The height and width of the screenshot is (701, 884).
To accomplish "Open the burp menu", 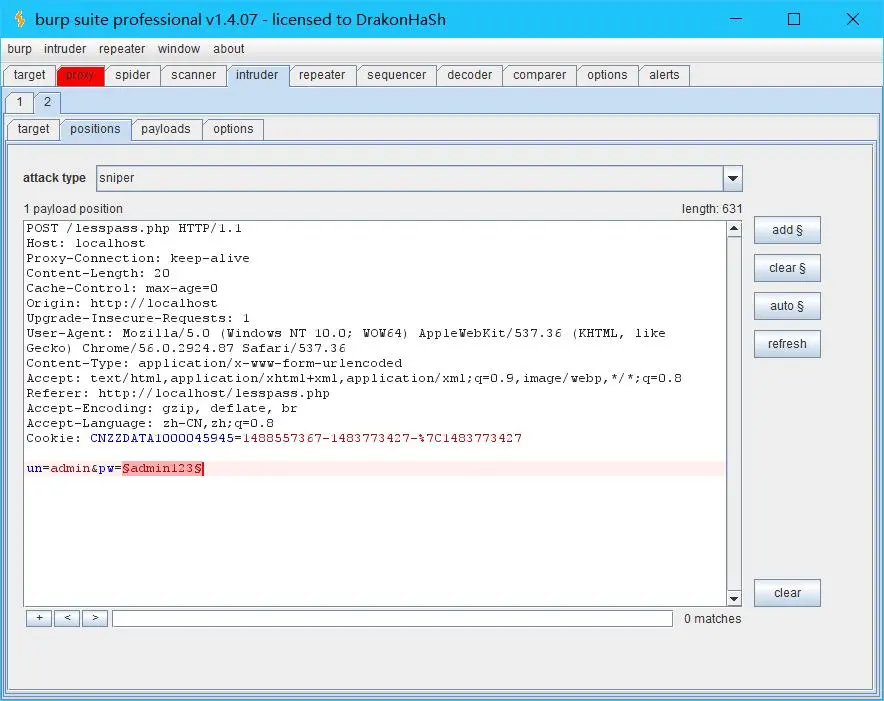I will (x=19, y=49).
